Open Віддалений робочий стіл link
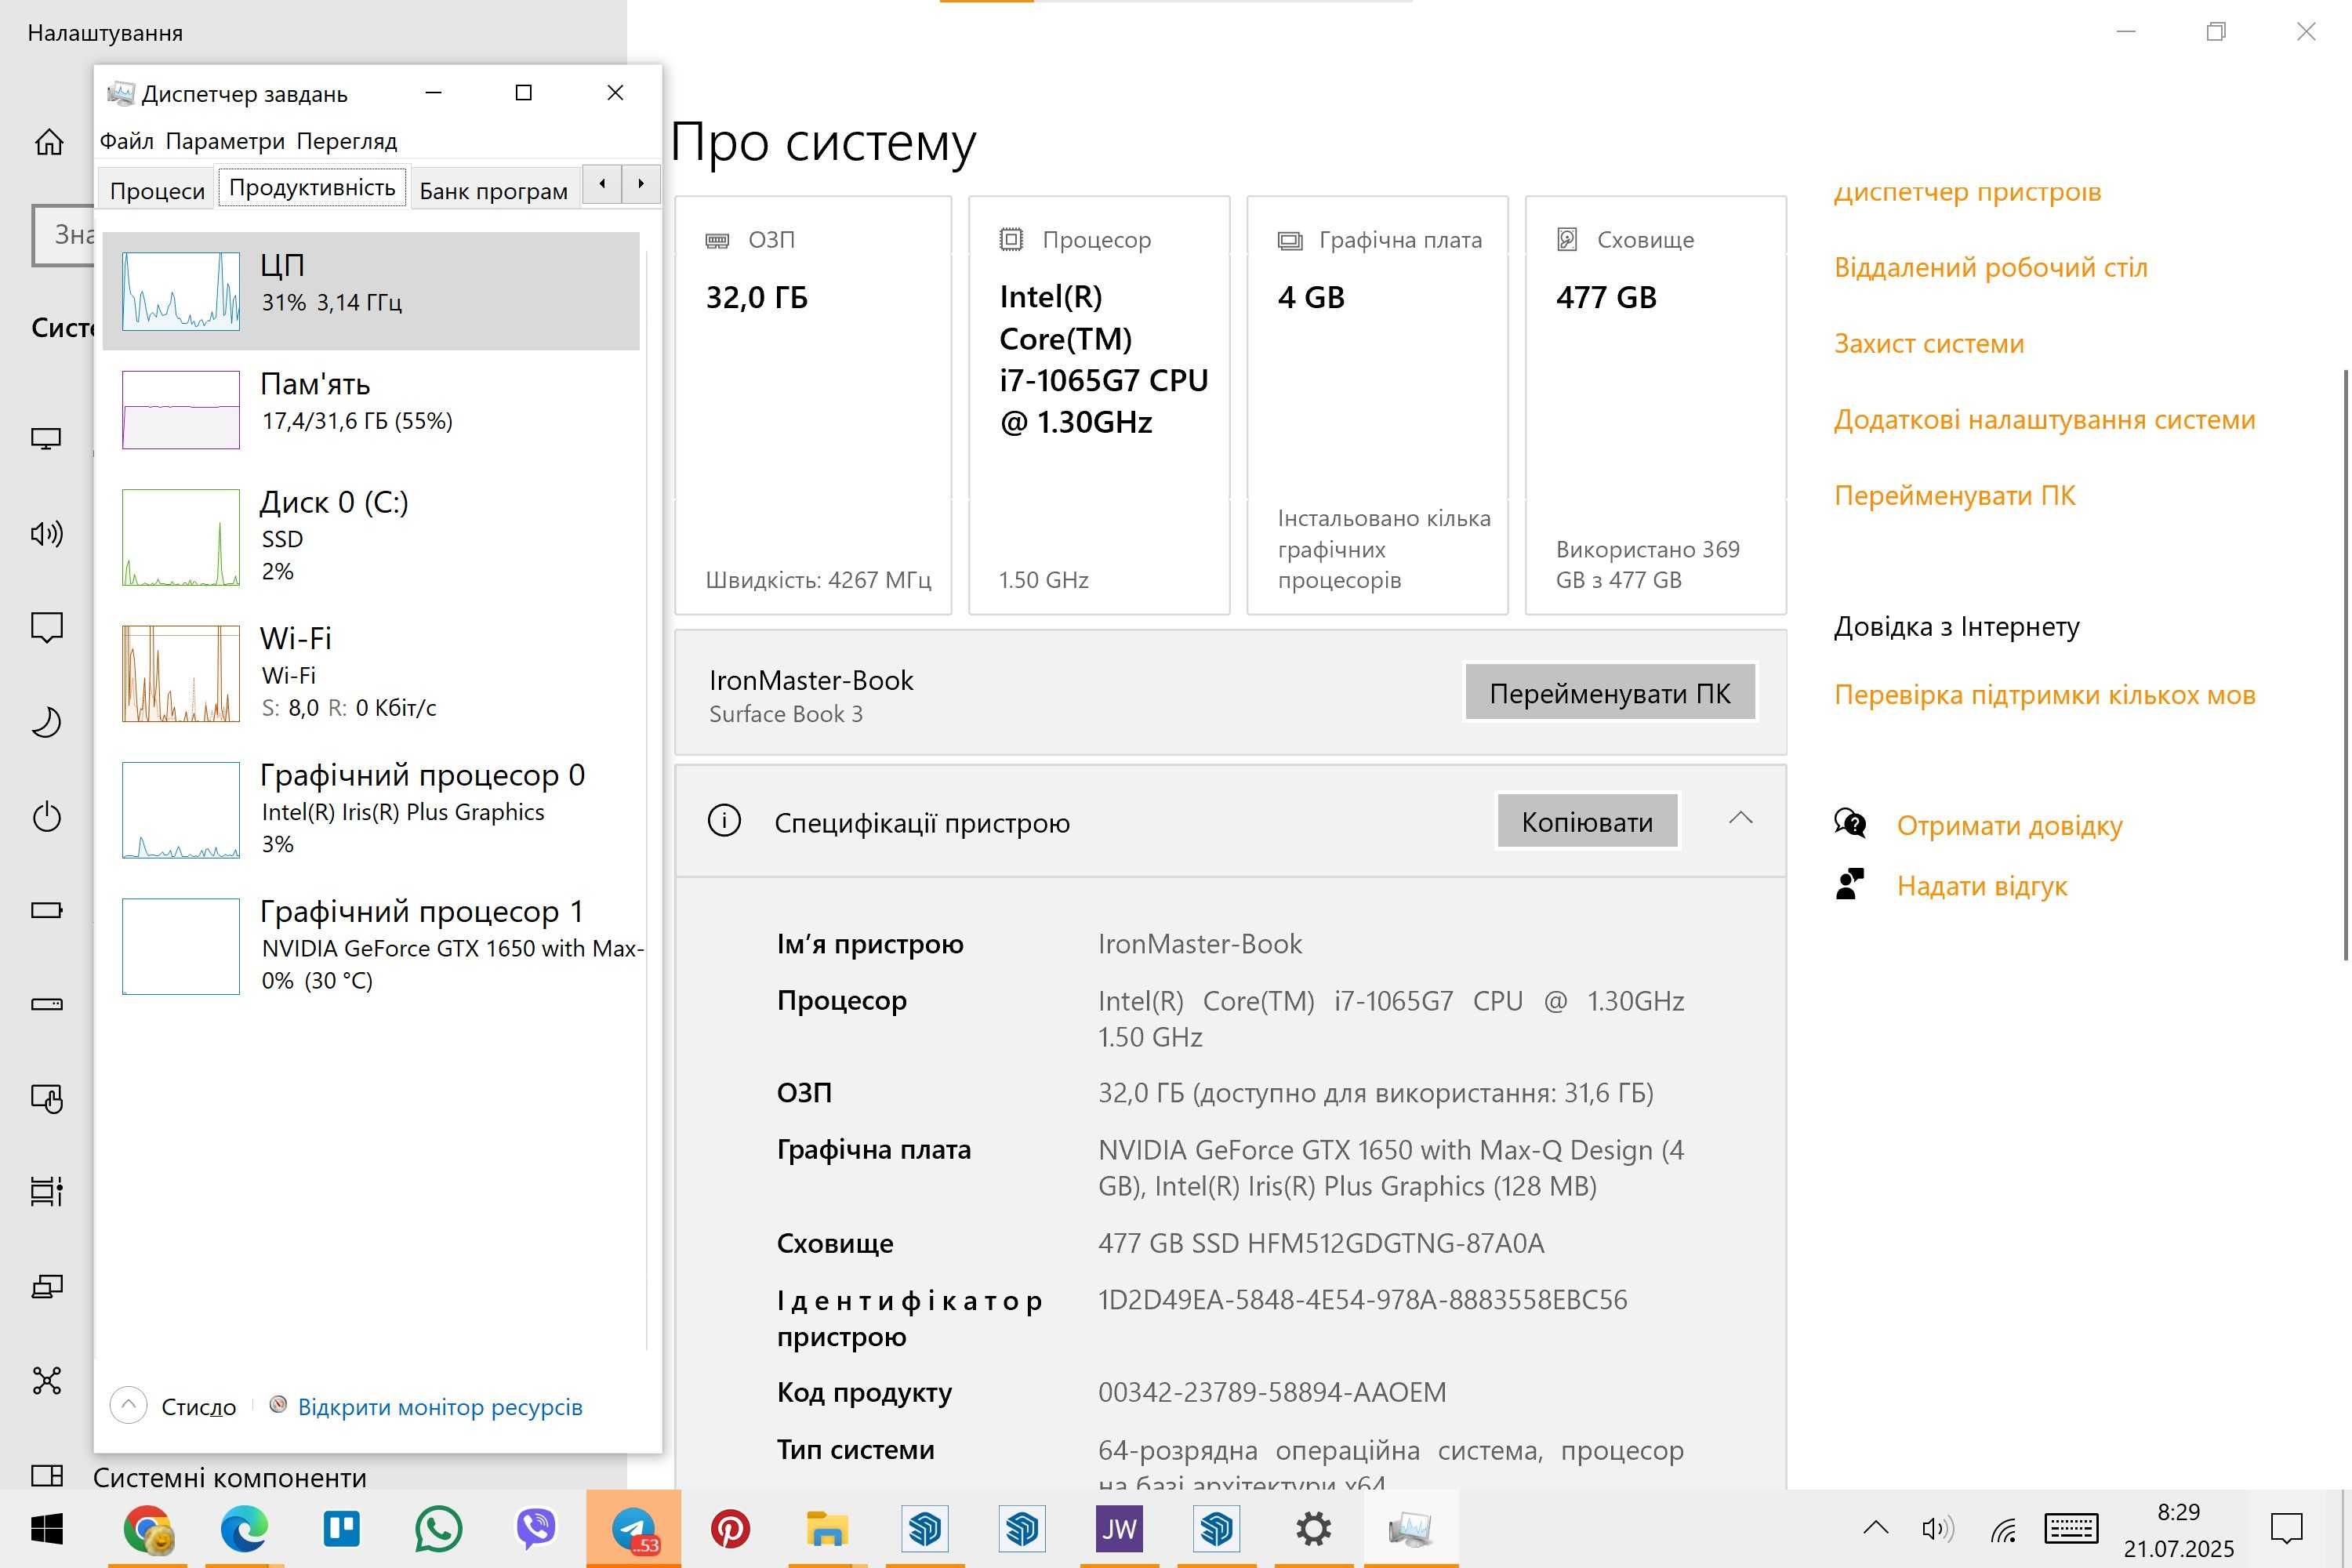 (x=1990, y=267)
